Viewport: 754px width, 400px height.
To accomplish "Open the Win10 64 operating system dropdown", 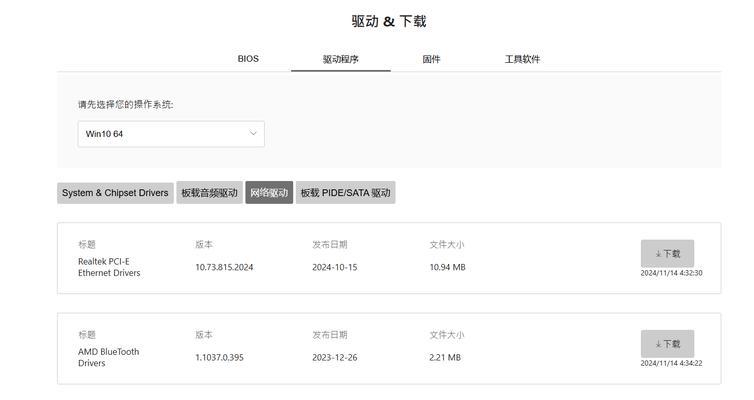I will pos(171,134).
